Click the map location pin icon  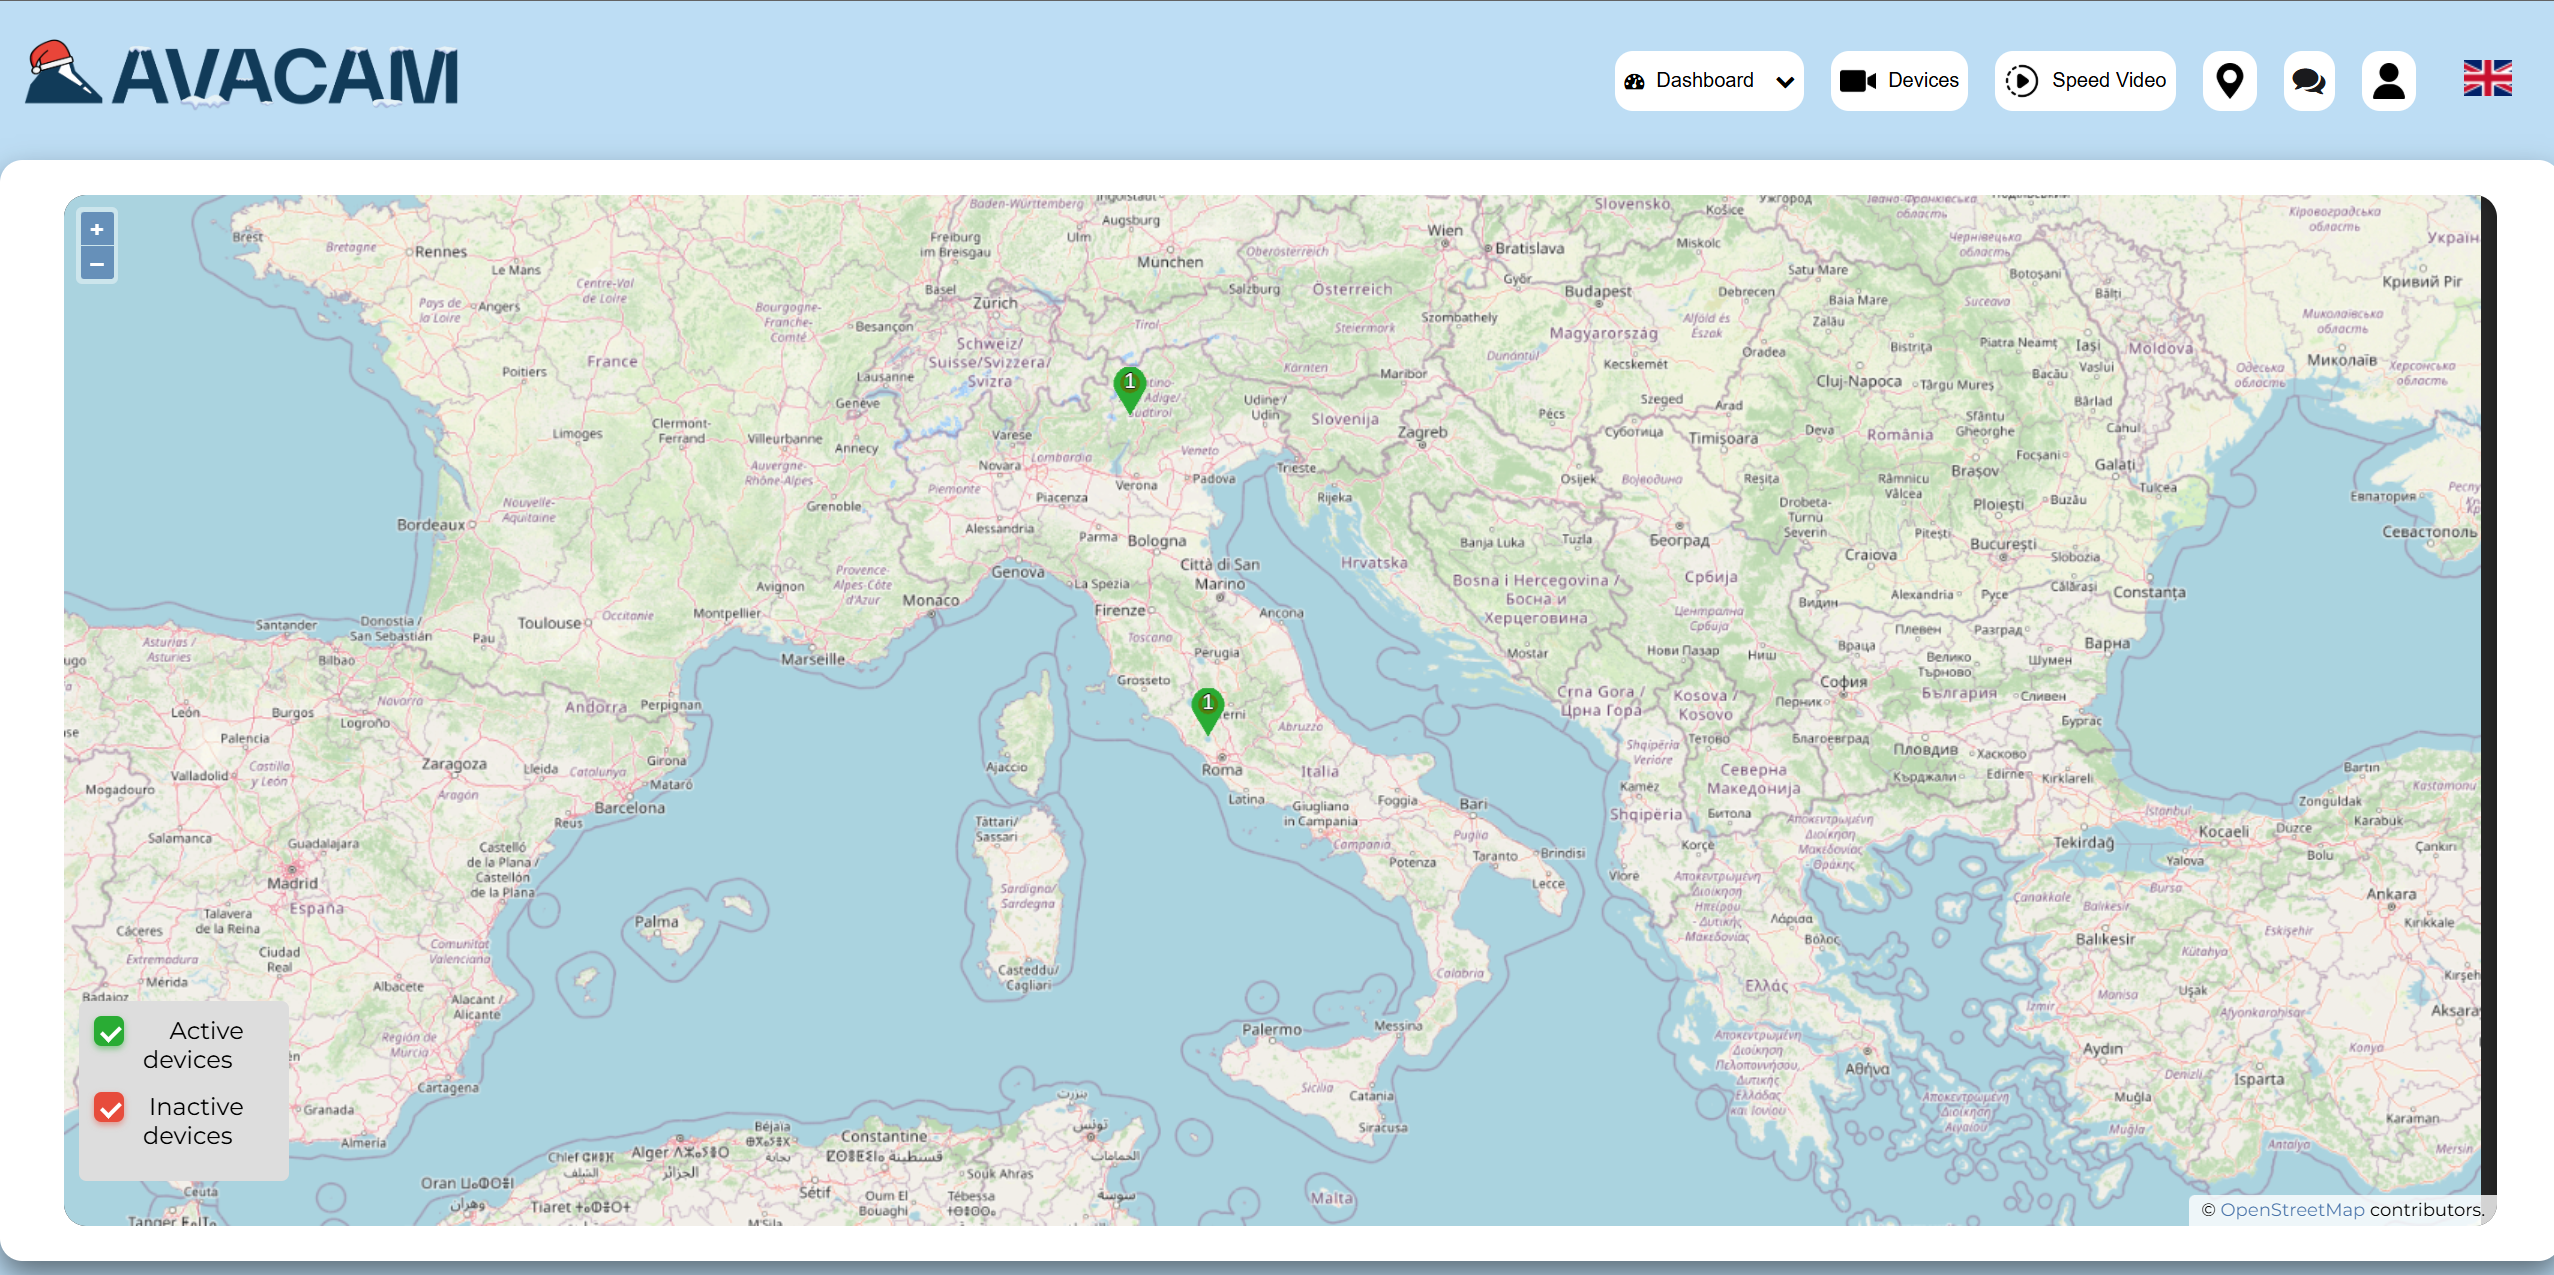click(2229, 81)
